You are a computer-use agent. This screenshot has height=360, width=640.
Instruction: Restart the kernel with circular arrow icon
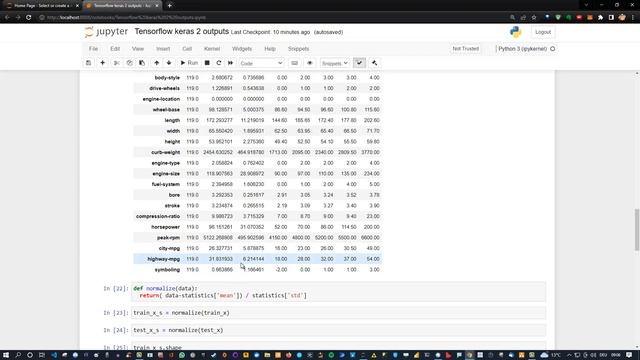point(219,63)
